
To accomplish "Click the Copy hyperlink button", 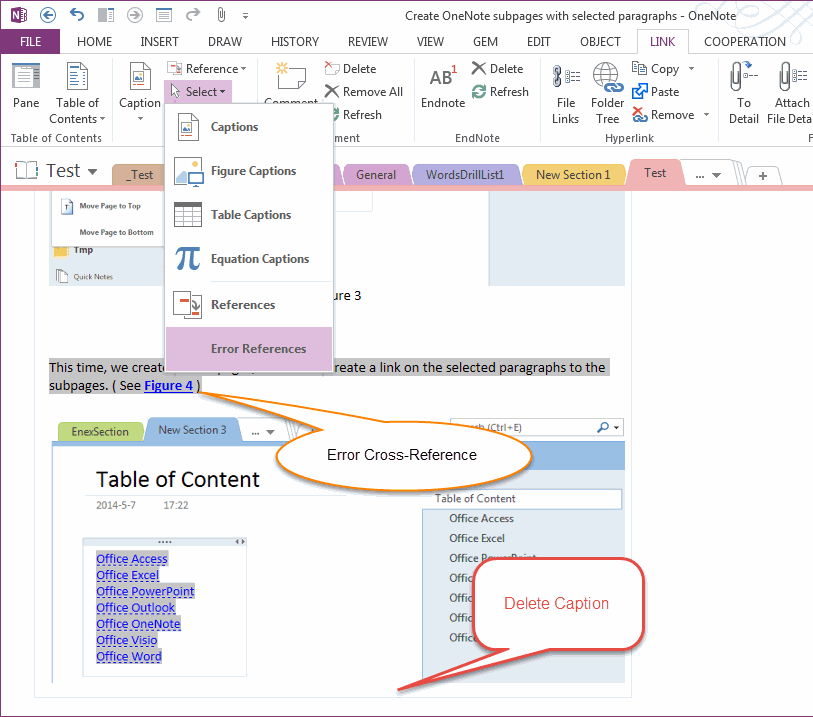I will [x=656, y=68].
